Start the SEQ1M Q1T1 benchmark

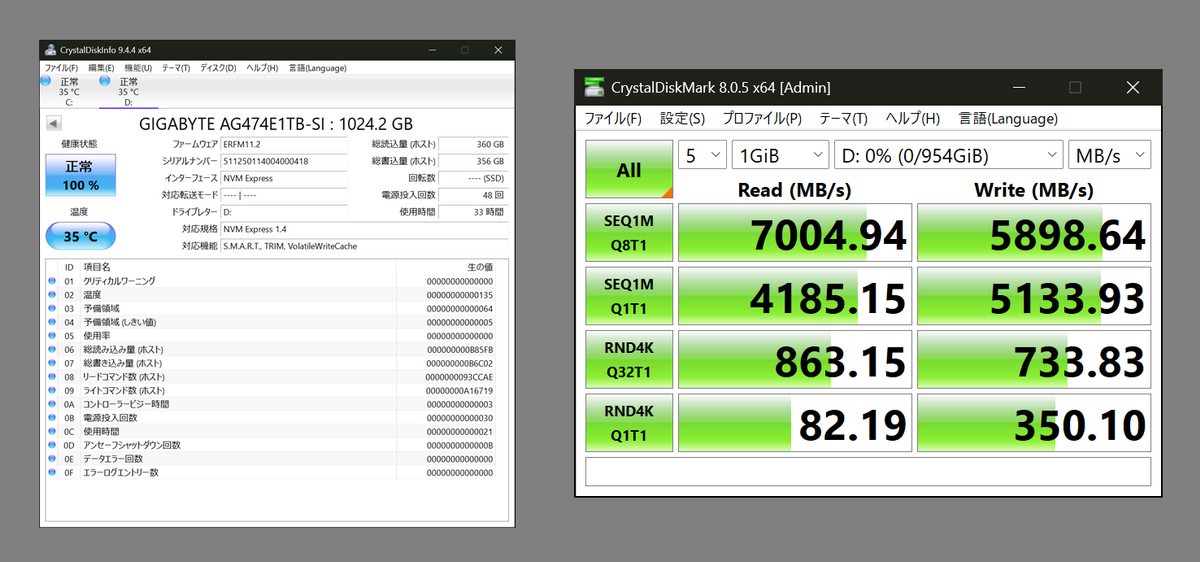(629, 298)
